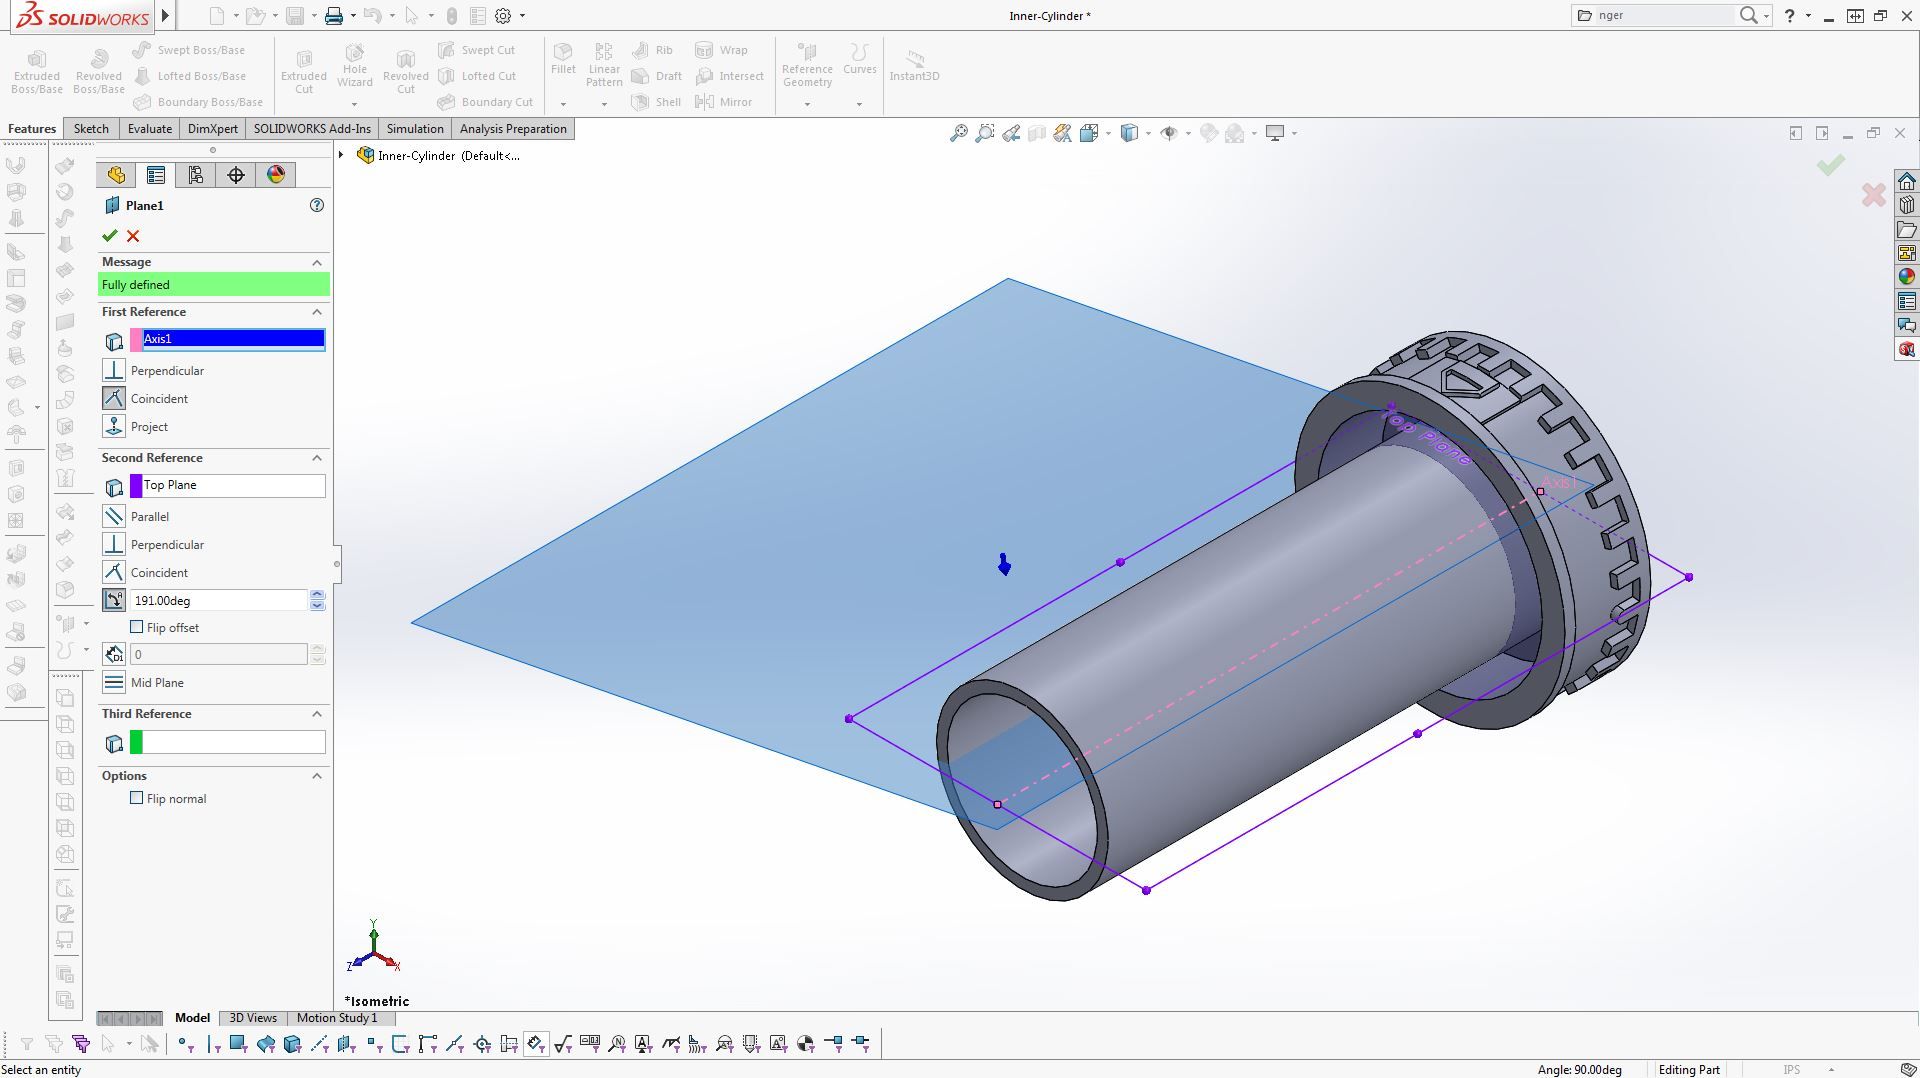Expand the Inner-Cylinder feature tree
Viewport: 1920px width, 1078px height.
(x=341, y=155)
